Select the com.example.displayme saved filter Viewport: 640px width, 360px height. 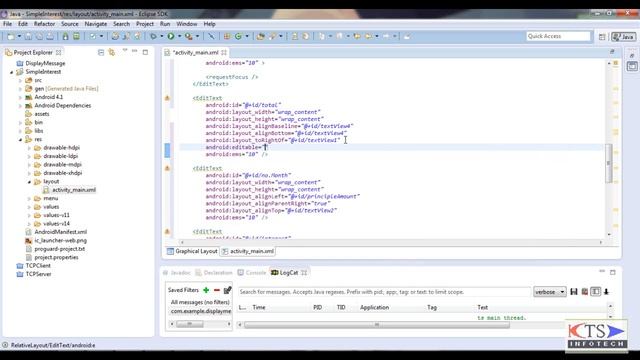pos(201,311)
